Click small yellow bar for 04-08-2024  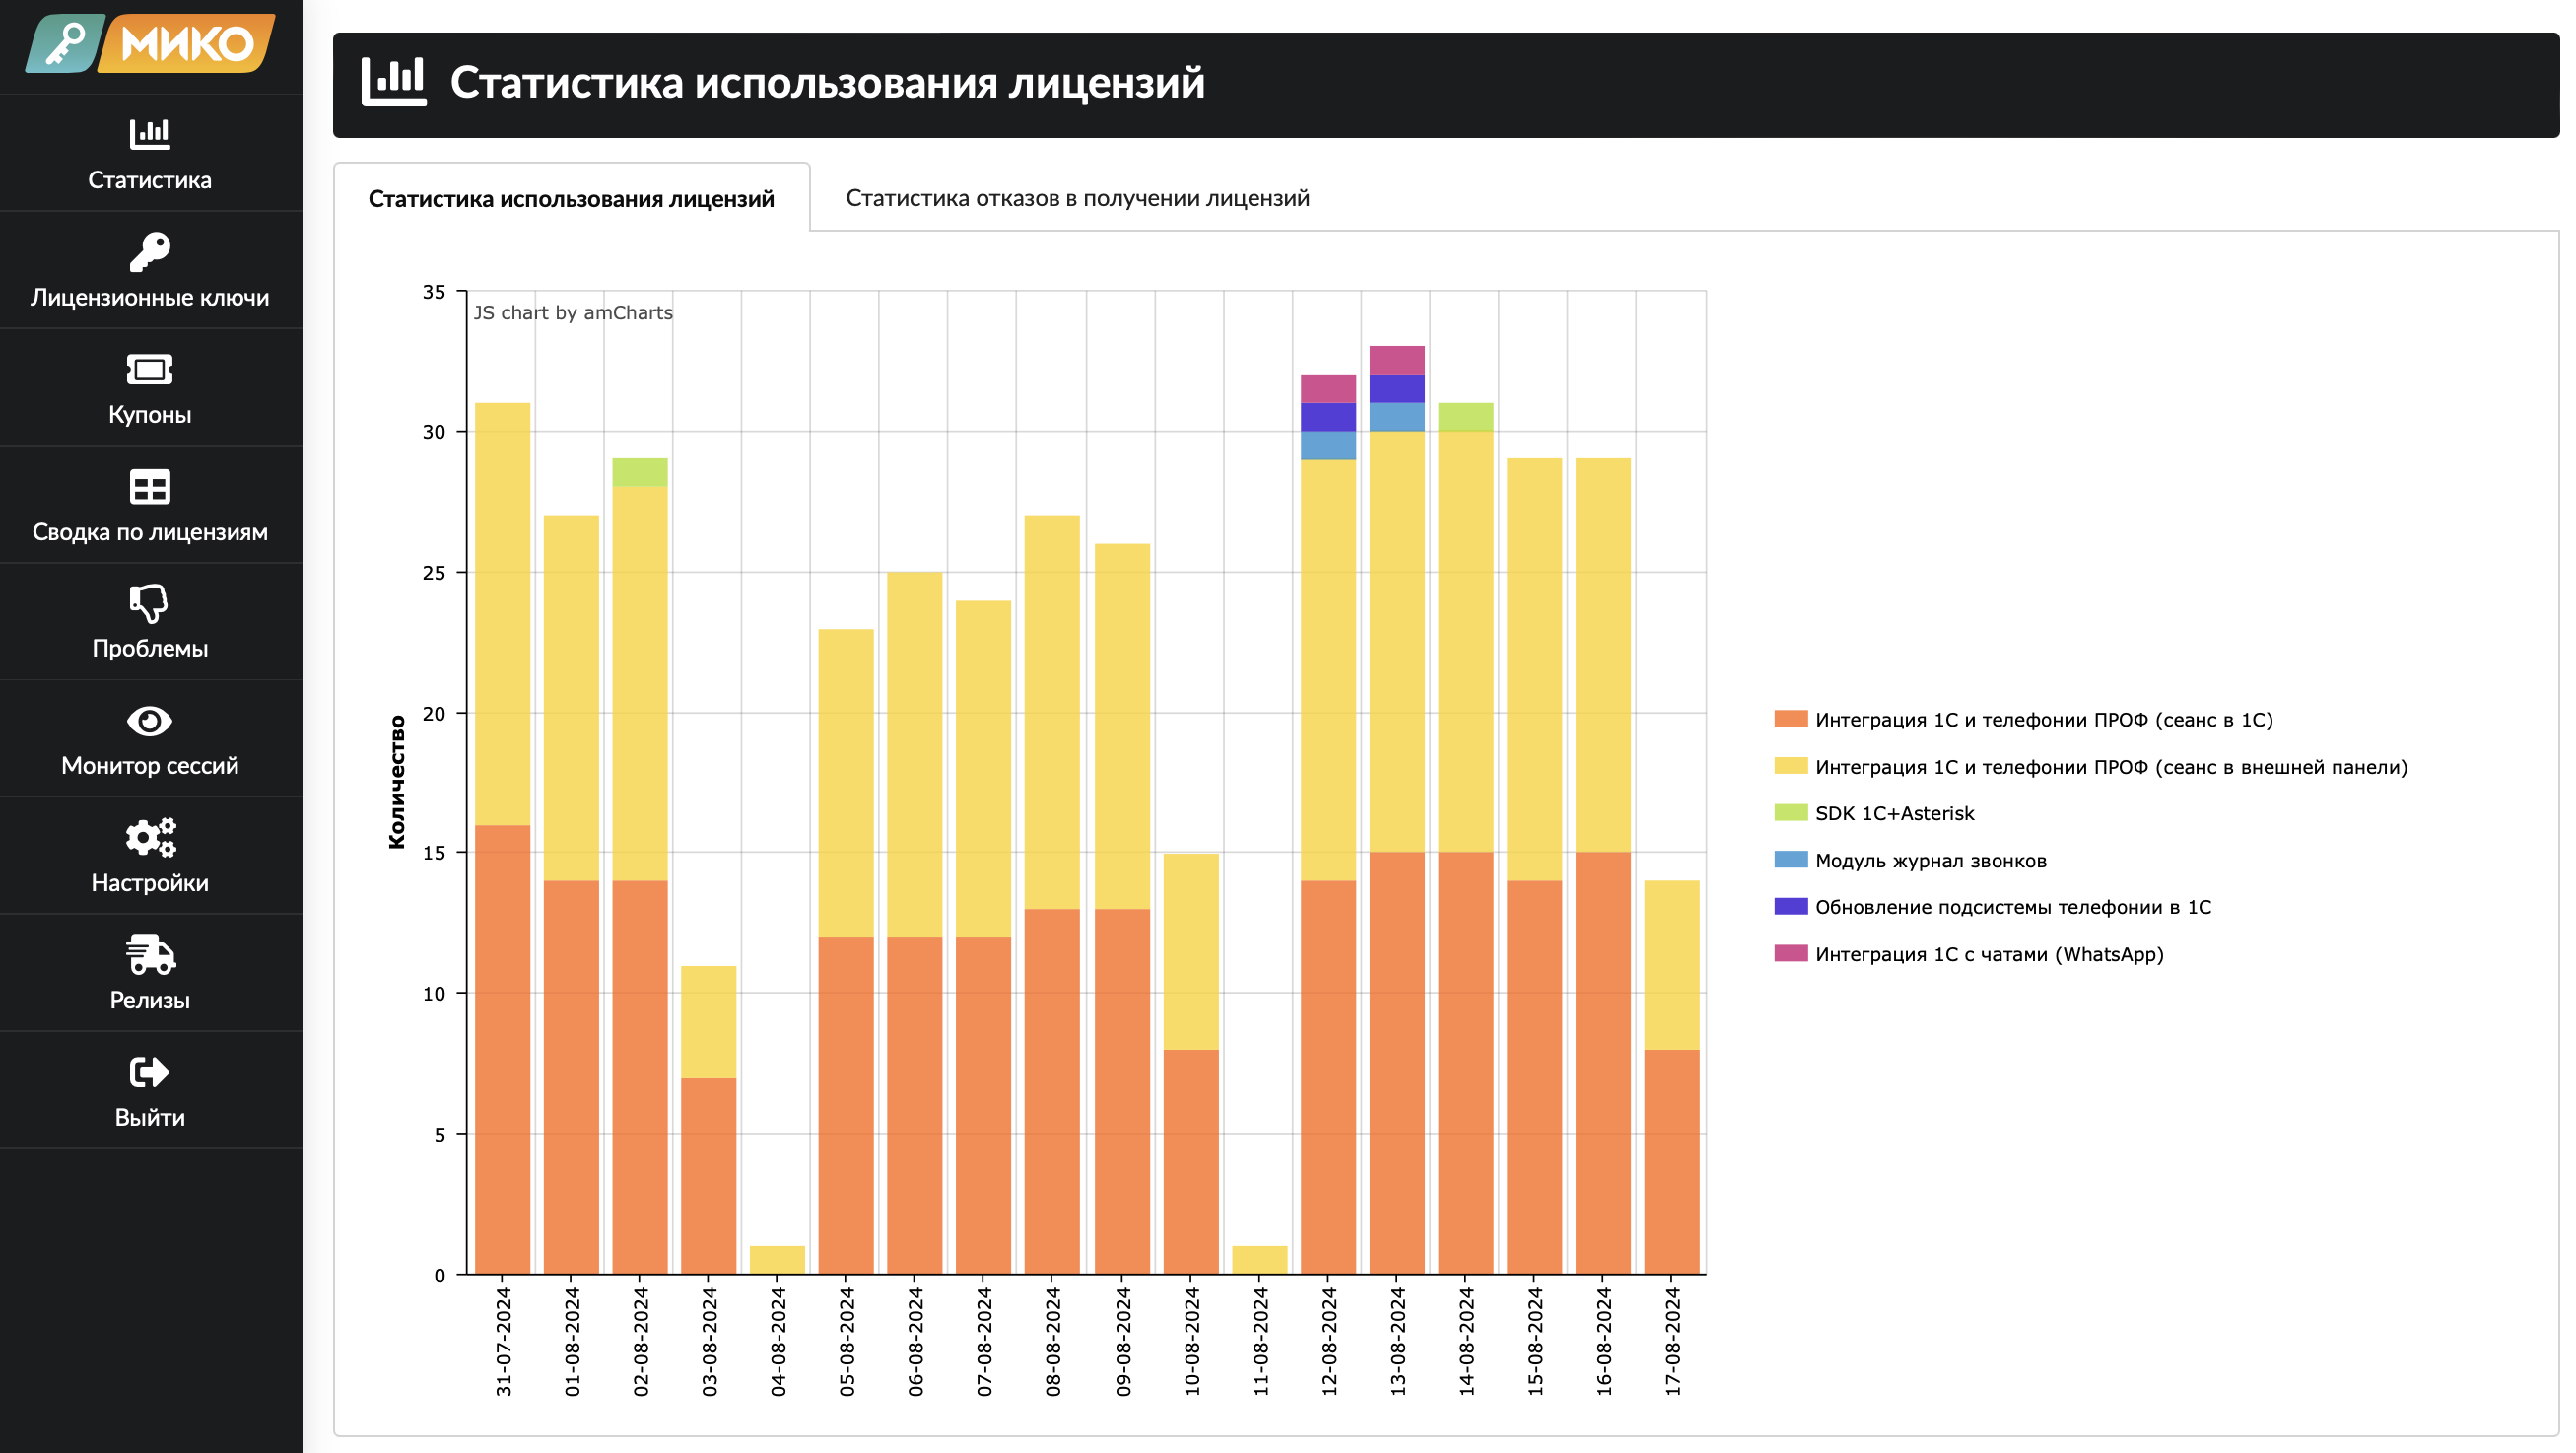click(x=777, y=1260)
